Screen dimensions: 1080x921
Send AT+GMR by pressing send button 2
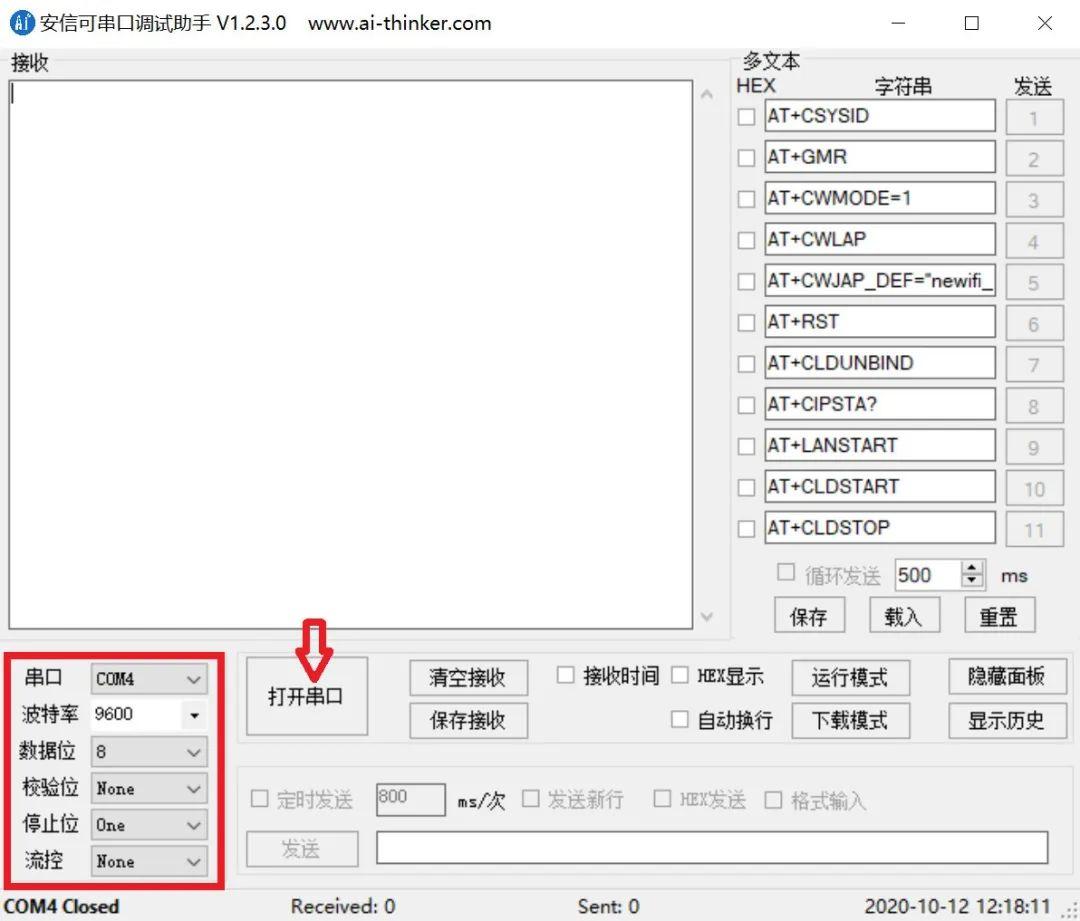point(1035,158)
